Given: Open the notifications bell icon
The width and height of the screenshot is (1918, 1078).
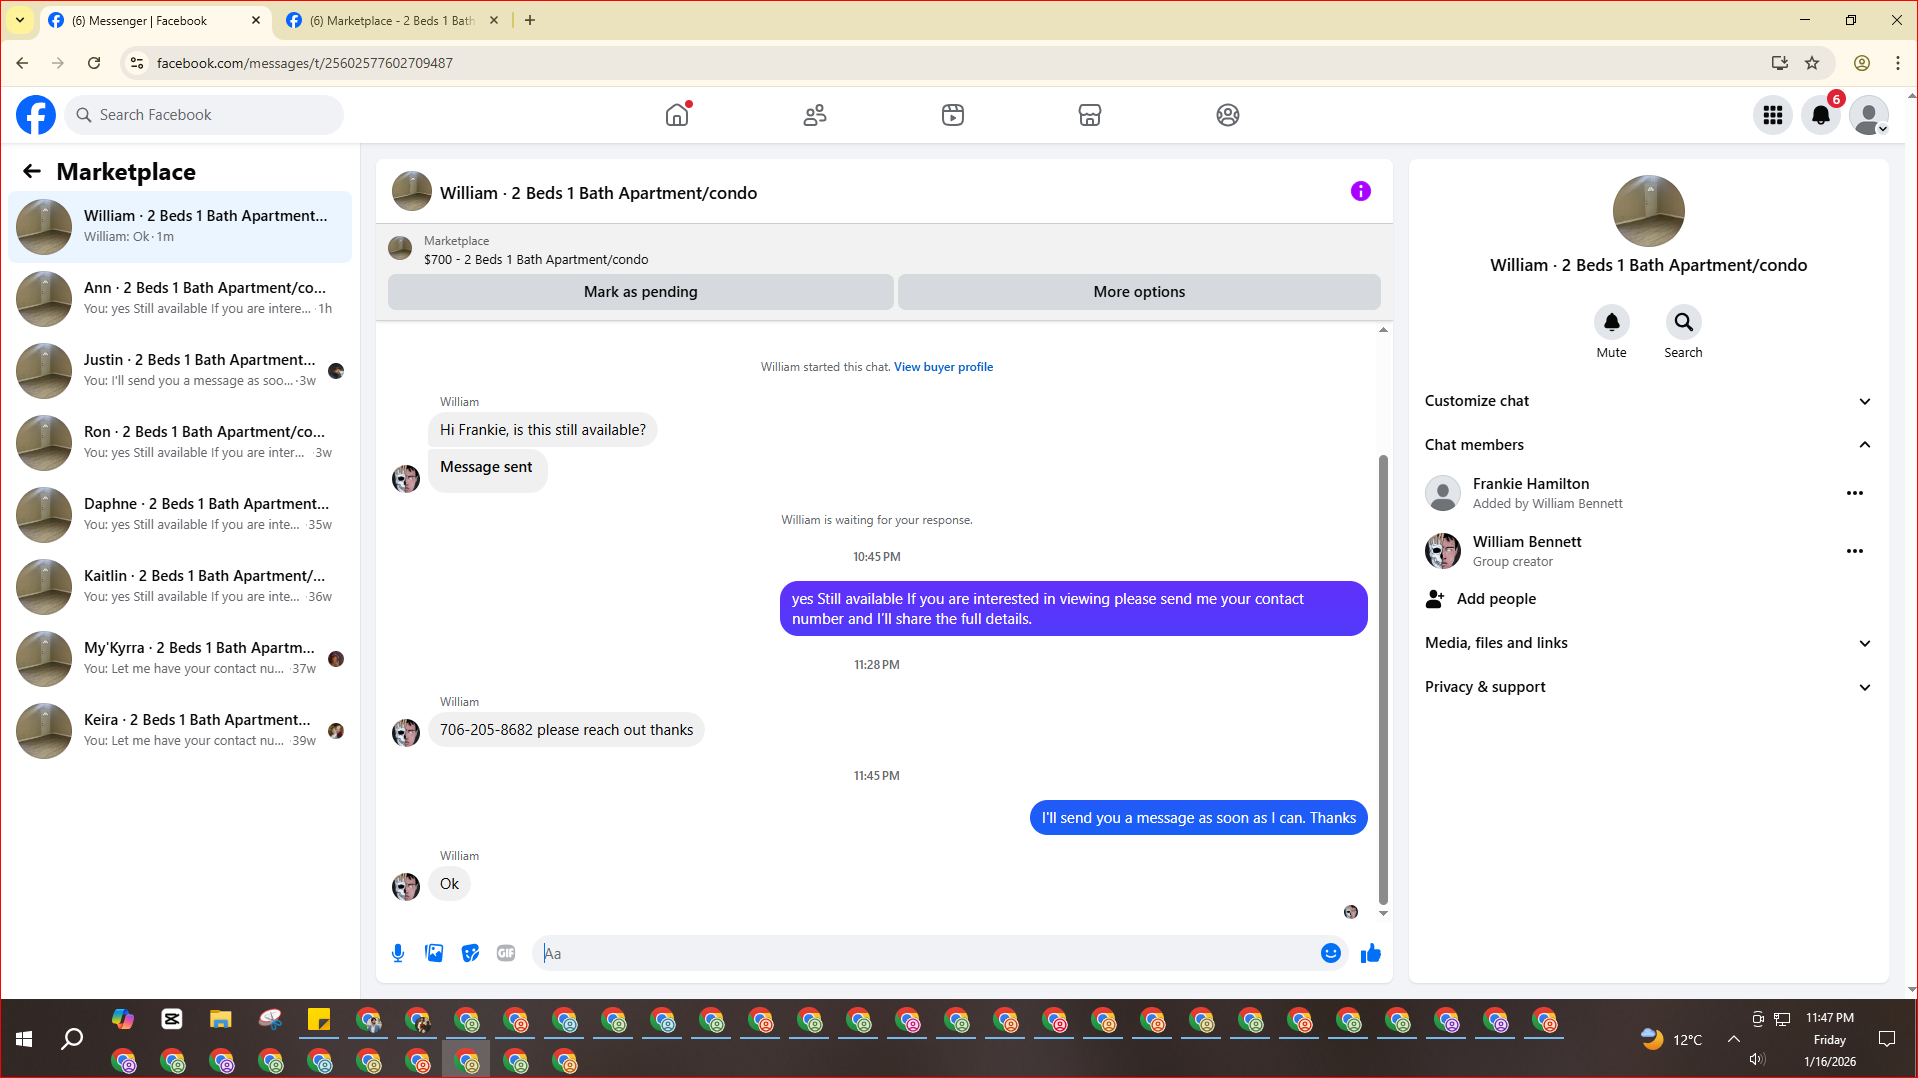Looking at the screenshot, I should coord(1821,115).
